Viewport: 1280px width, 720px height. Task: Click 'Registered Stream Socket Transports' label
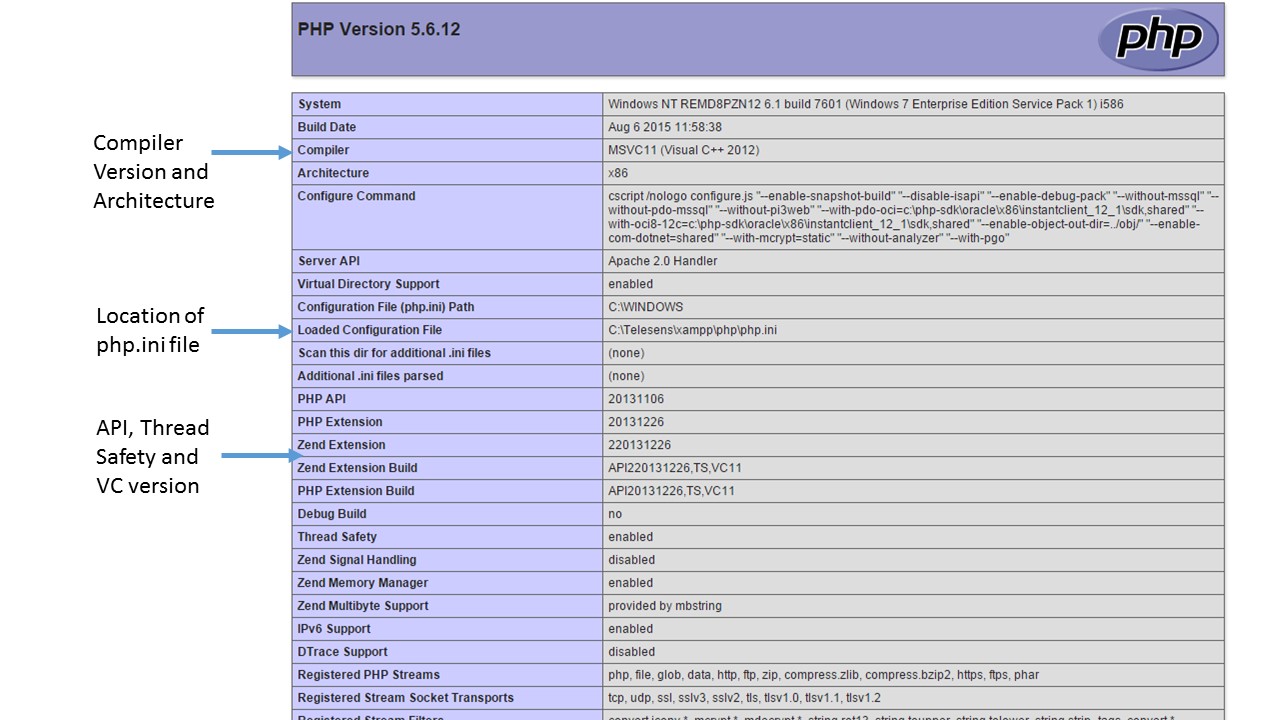point(405,698)
